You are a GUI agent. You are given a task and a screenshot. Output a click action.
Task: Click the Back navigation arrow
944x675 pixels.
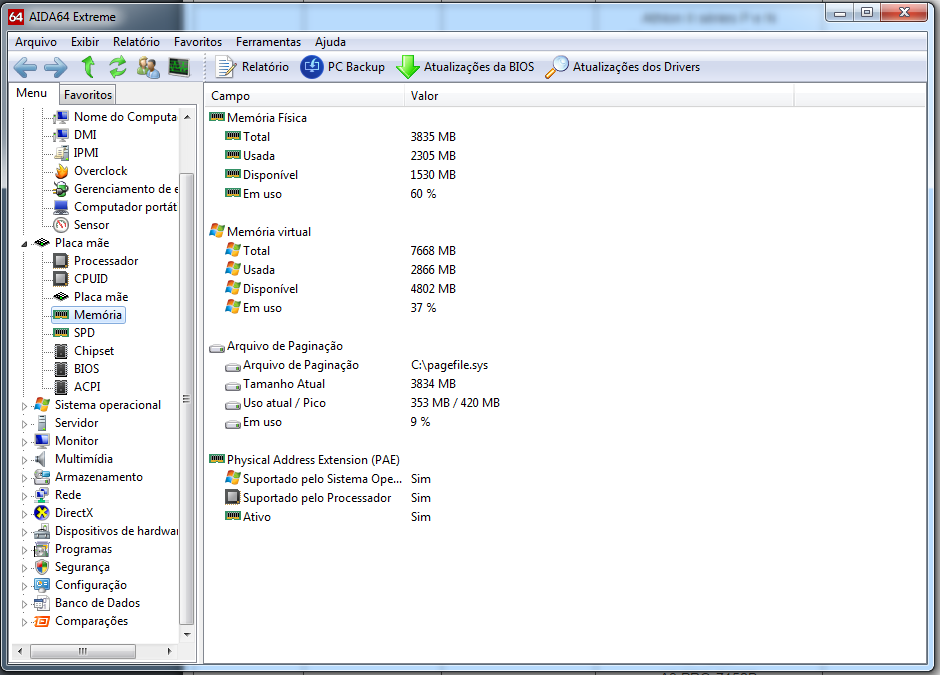[x=25, y=67]
